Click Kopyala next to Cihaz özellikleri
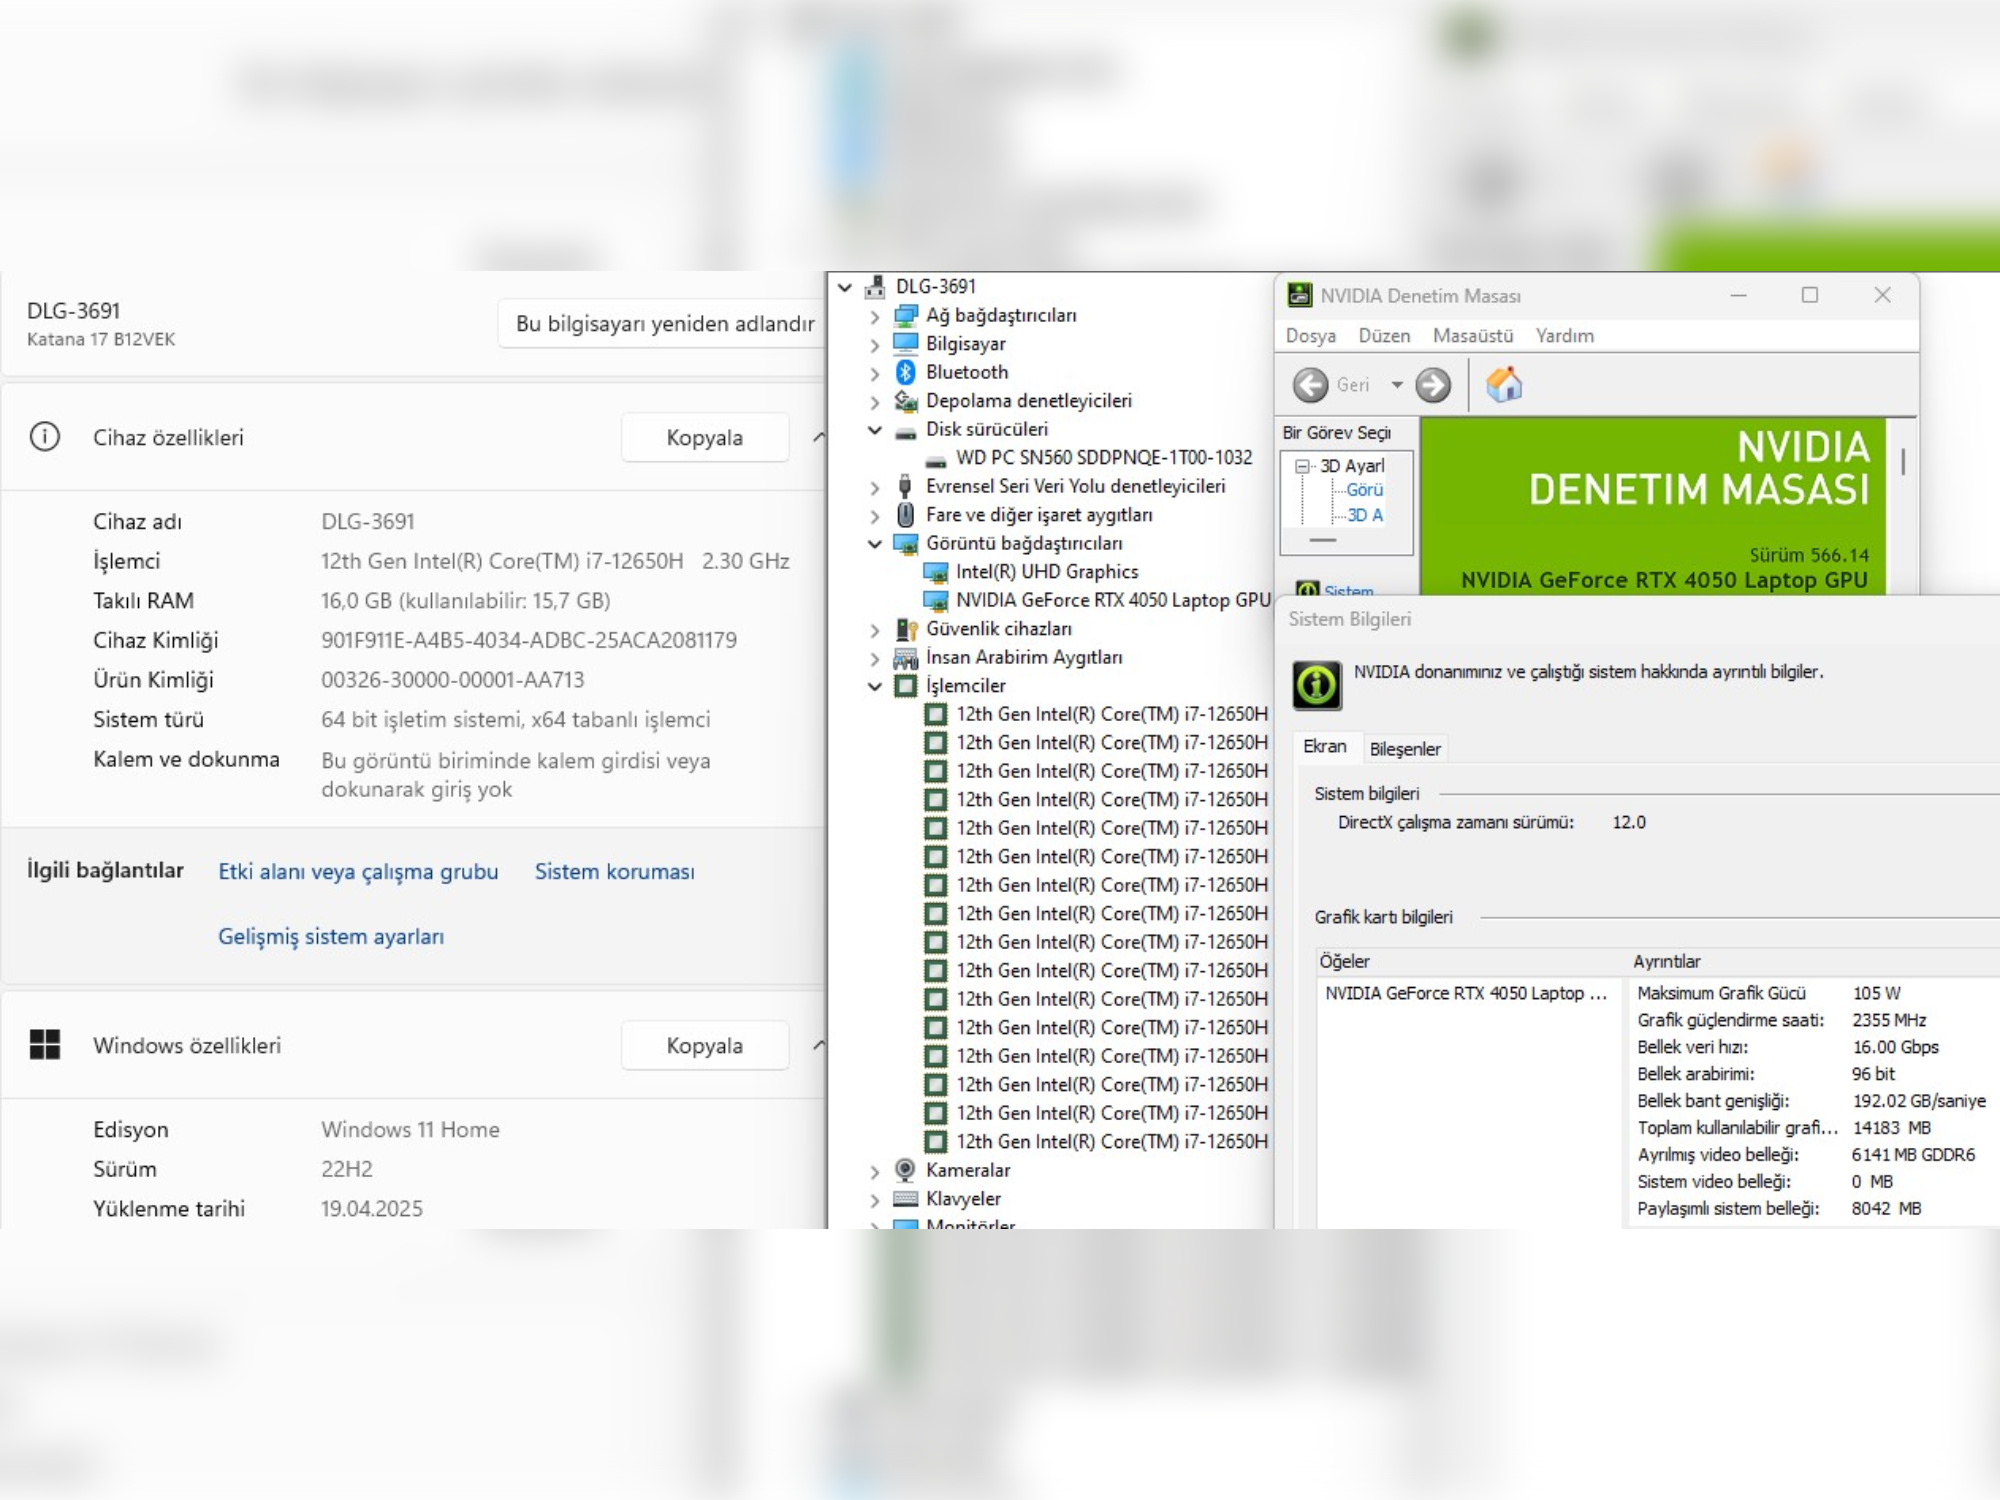The height and width of the screenshot is (1500, 2000). click(705, 437)
